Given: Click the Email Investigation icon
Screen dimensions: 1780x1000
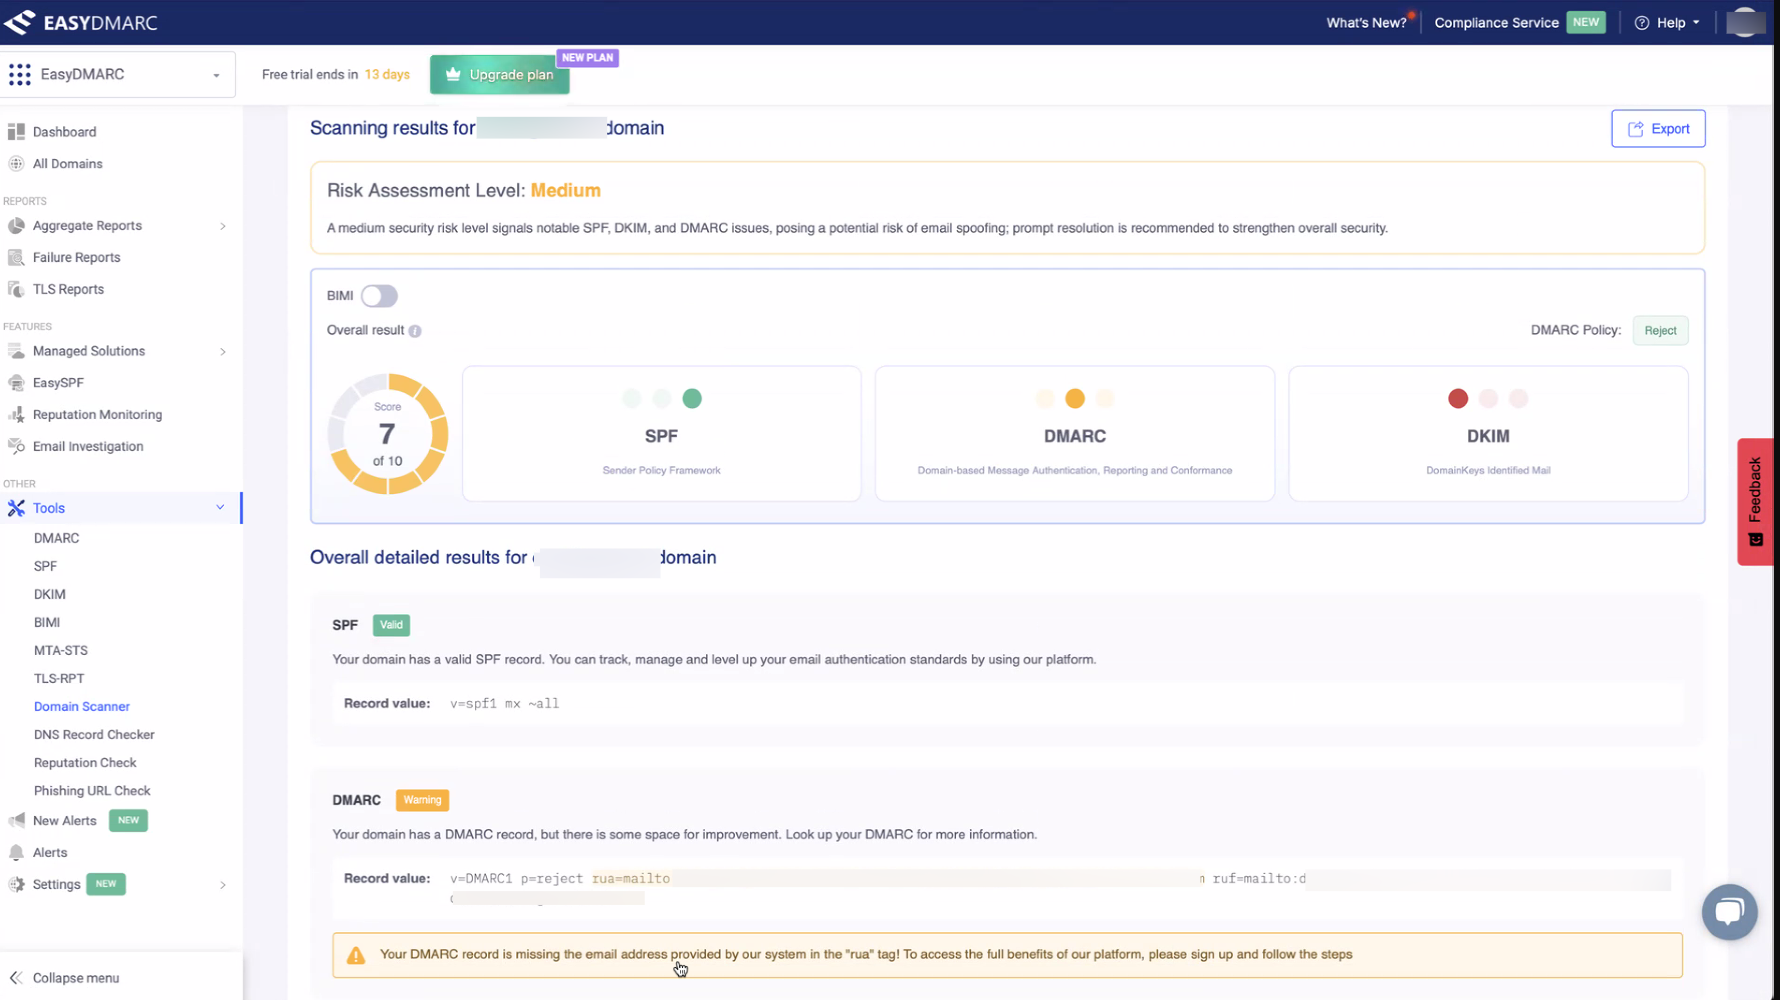Looking at the screenshot, I should pyautogui.click(x=16, y=447).
